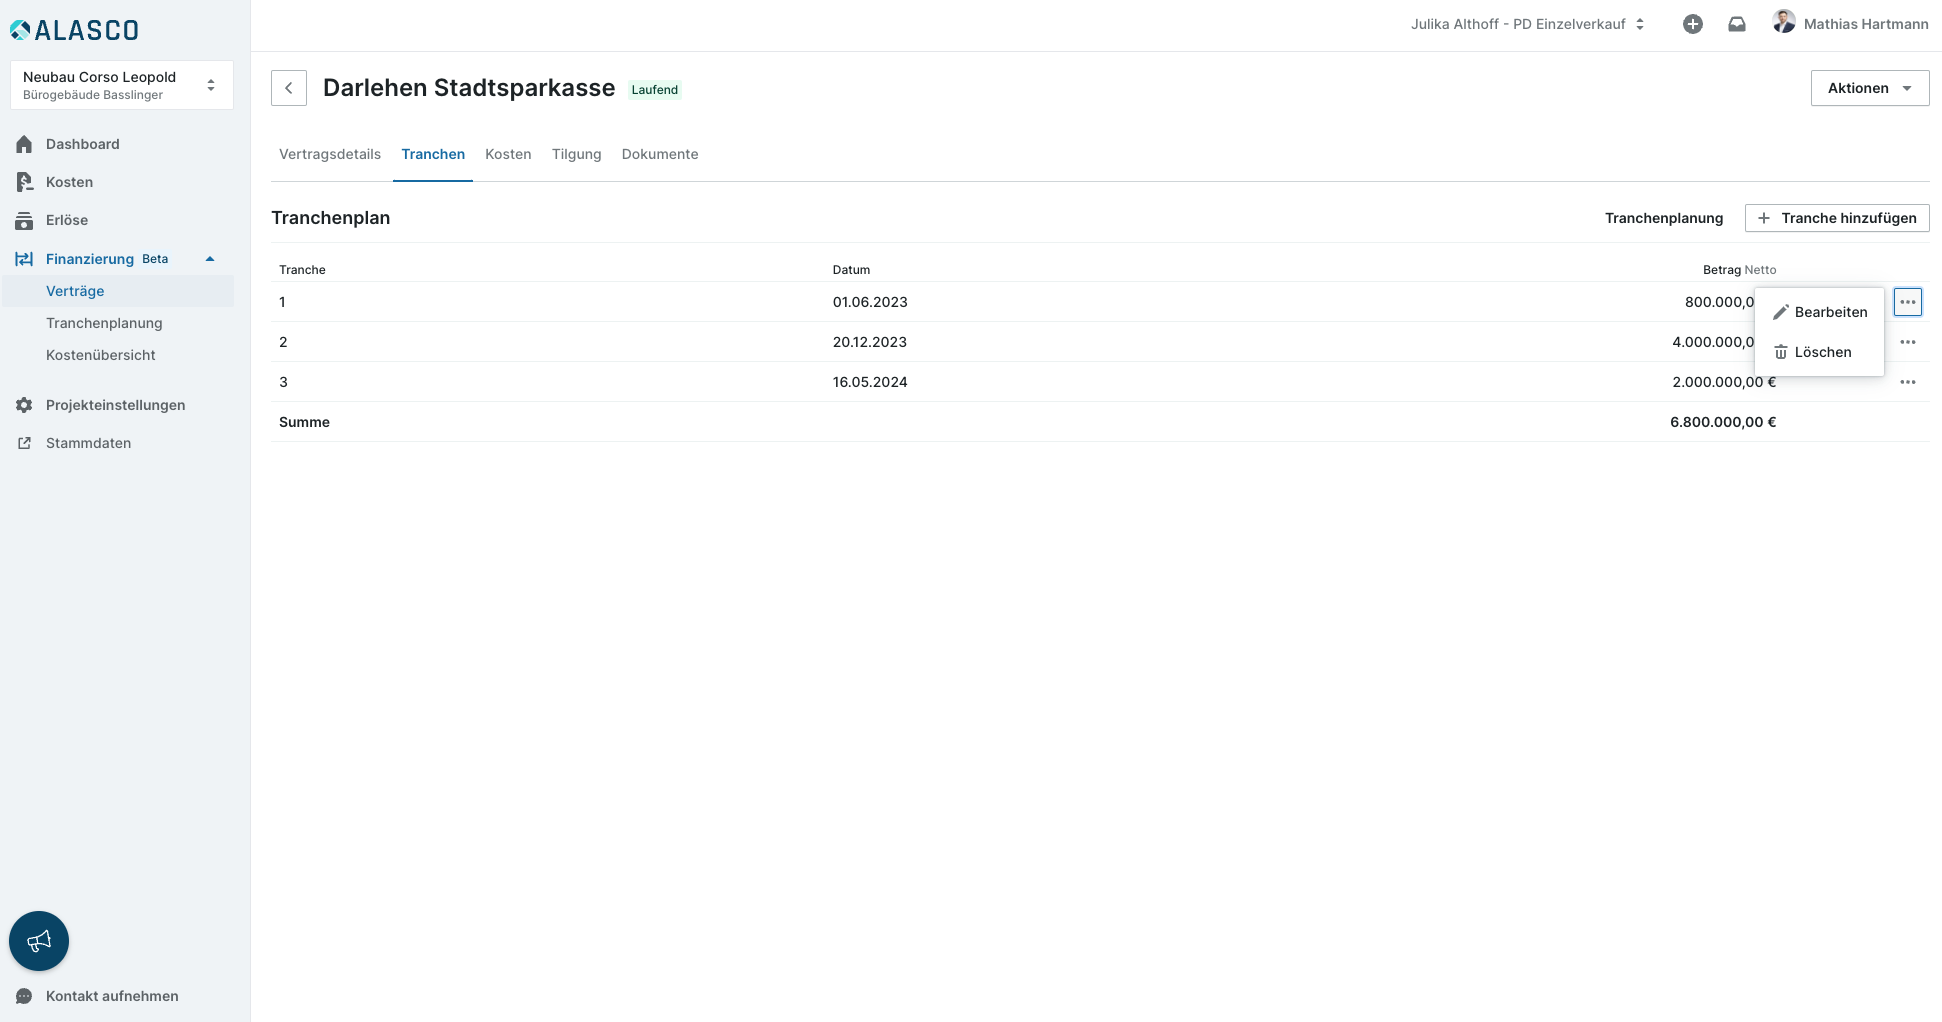Open Tranchenplanung in the sidebar
This screenshot has height=1022, width=1942.
coord(104,323)
